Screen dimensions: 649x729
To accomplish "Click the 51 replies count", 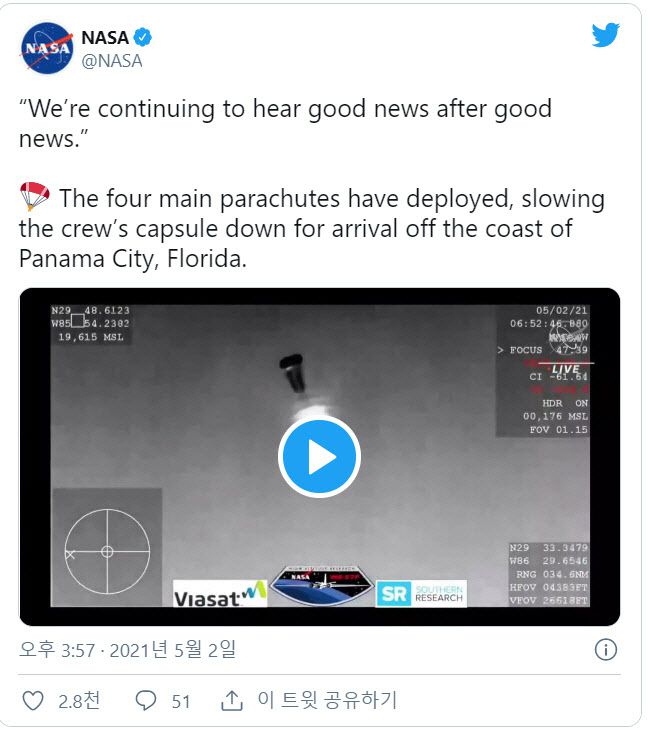I will [181, 701].
